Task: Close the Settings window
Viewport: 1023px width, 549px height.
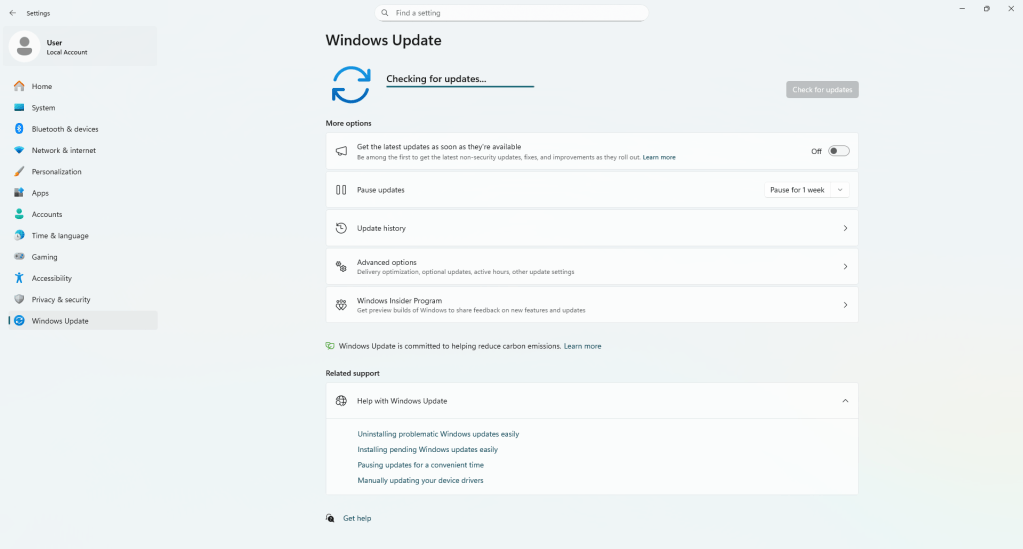Action: [x=1011, y=8]
